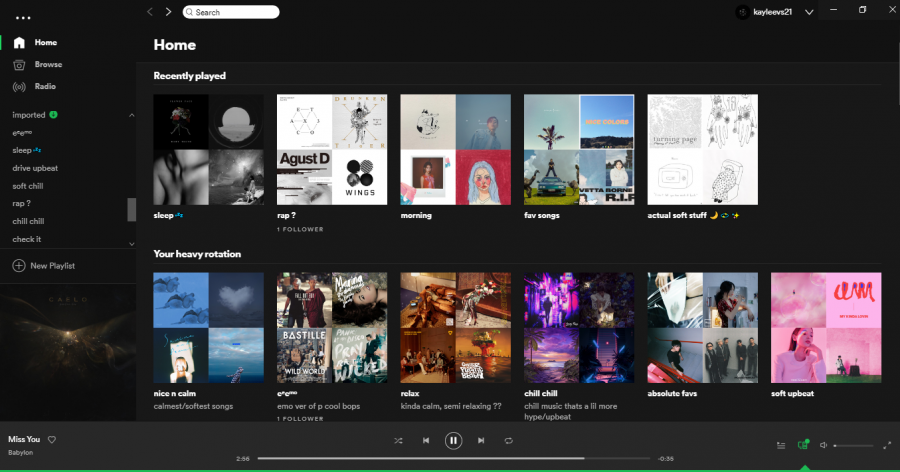This screenshot has width=900, height=472.
Task: Open the fav songs playlist cover
Action: pos(579,149)
